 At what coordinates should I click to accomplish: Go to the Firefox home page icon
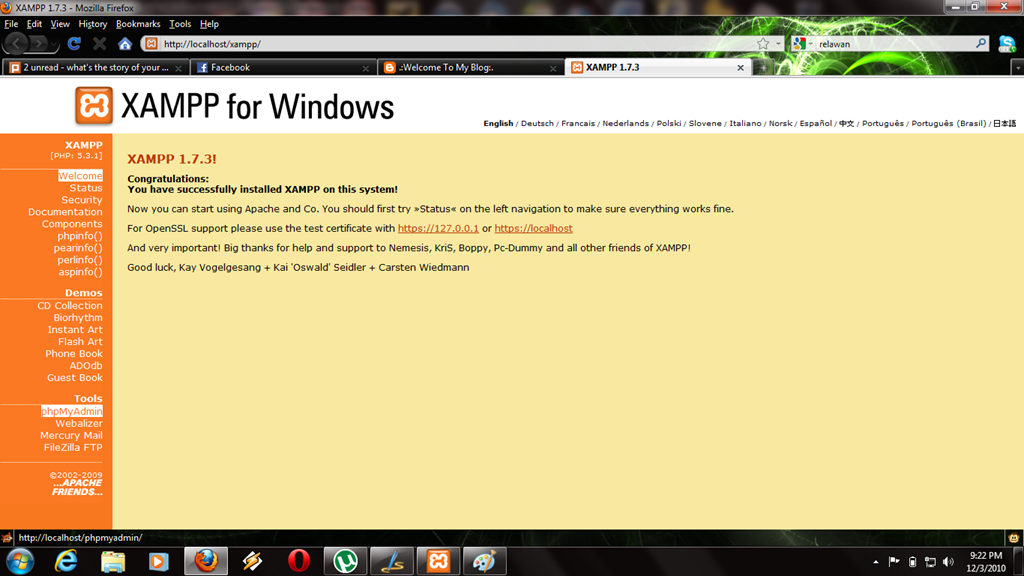pos(125,44)
